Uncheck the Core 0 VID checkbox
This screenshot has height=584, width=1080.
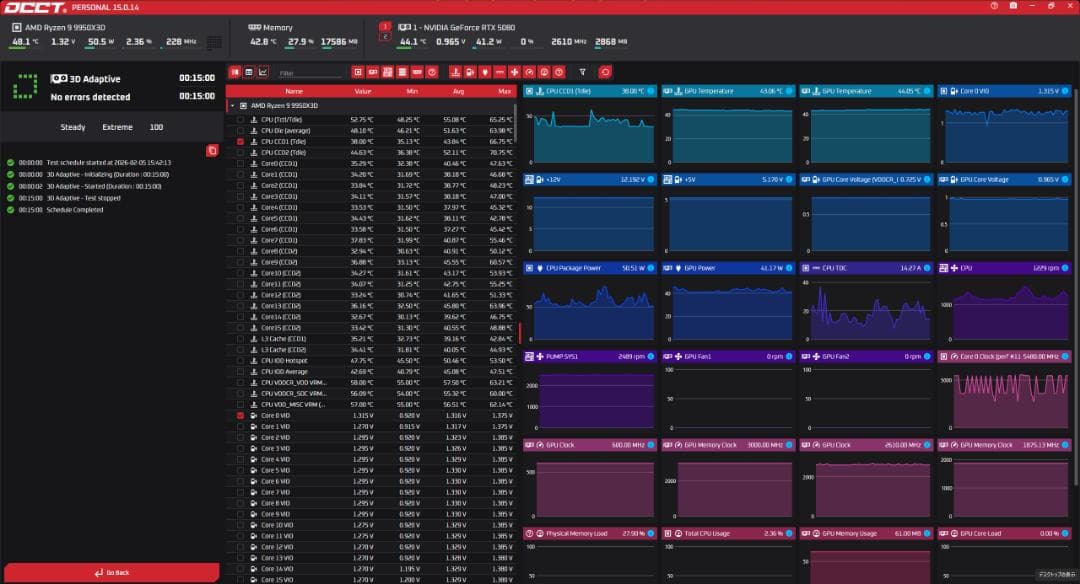[x=240, y=415]
